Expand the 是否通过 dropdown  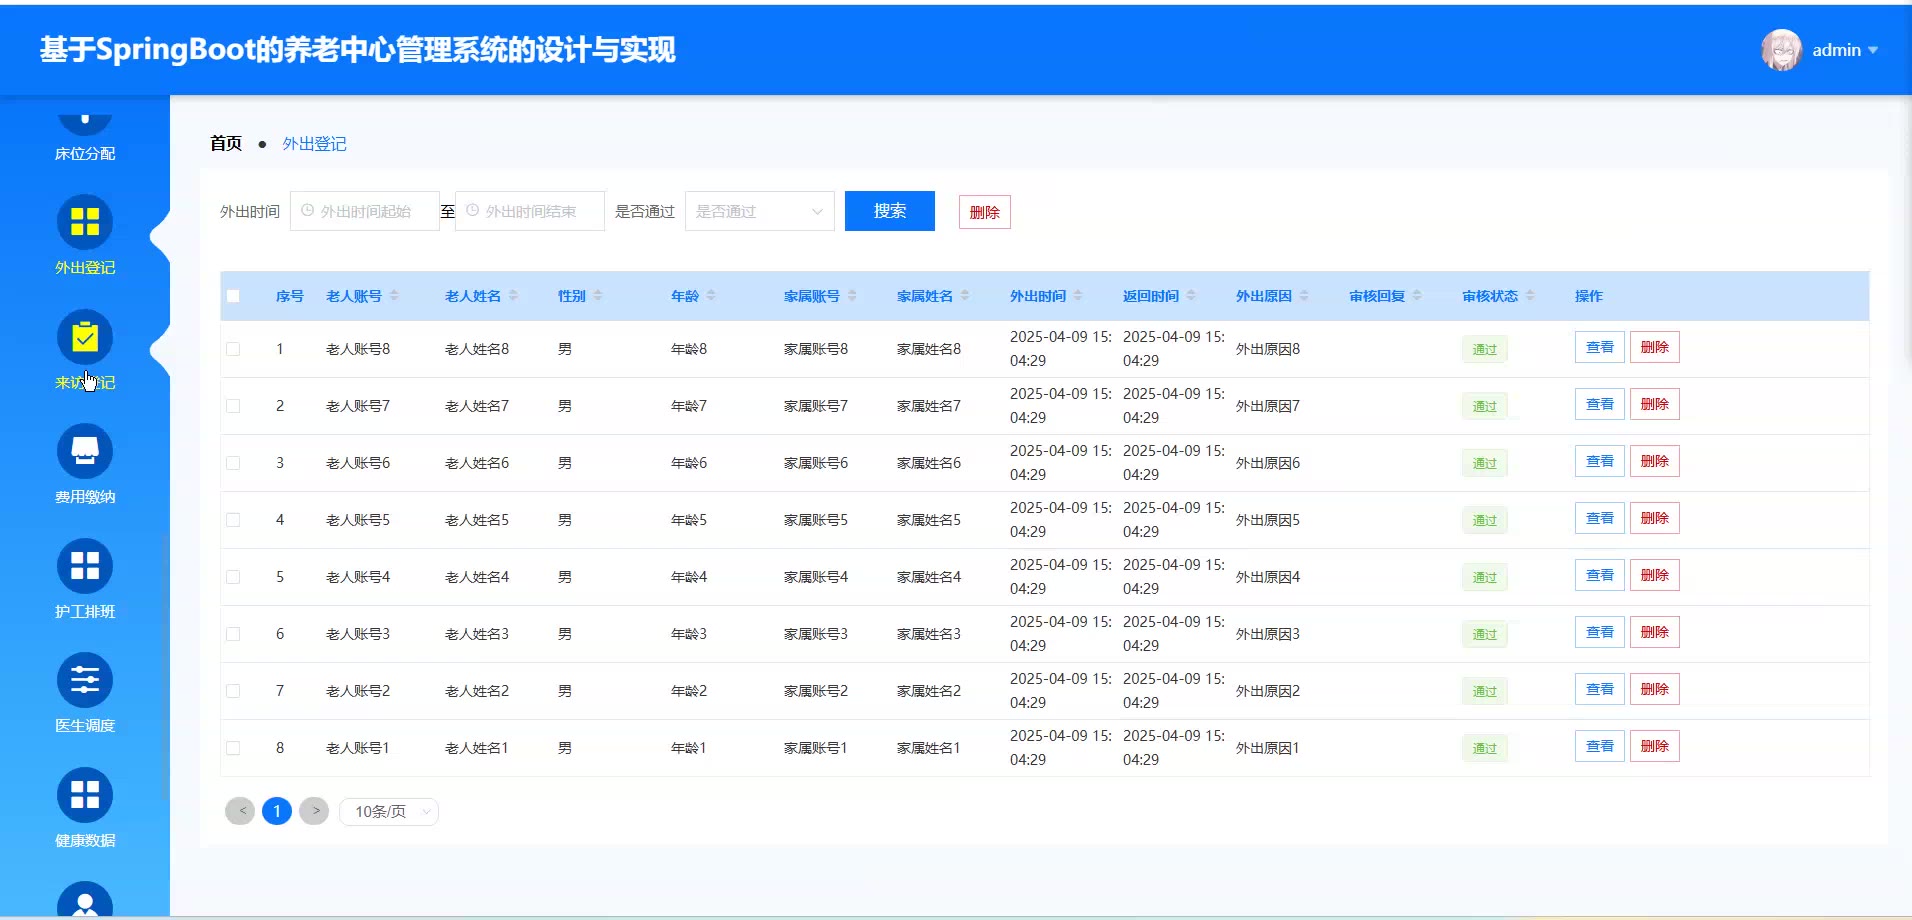pos(759,212)
